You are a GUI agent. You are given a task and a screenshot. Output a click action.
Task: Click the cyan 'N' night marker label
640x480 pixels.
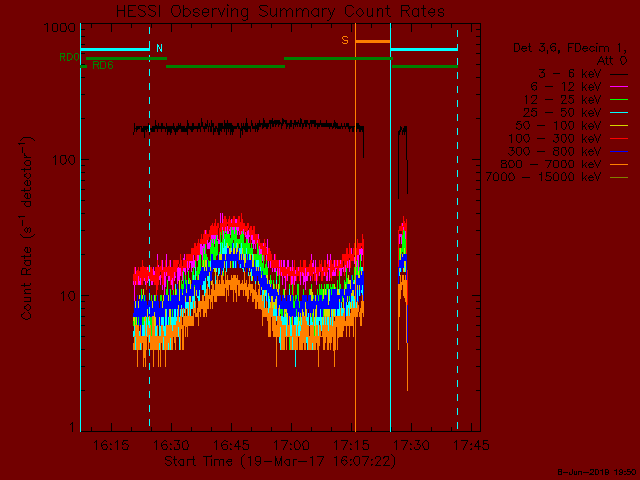[x=159, y=48]
